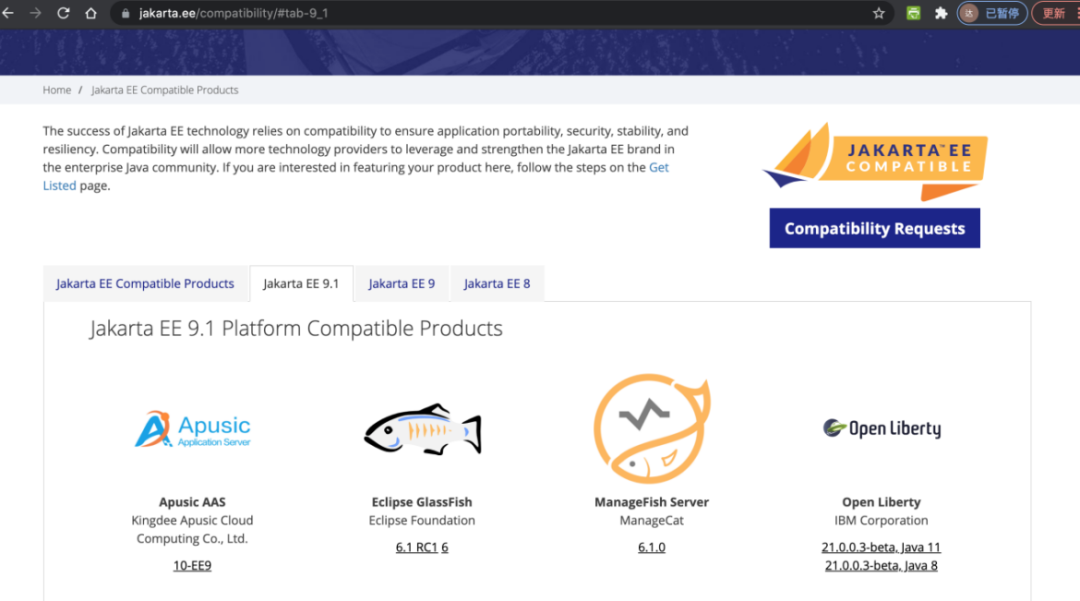Open Apusic AAS 10-EE9 version link
1080x601 pixels.
pyautogui.click(x=192, y=566)
